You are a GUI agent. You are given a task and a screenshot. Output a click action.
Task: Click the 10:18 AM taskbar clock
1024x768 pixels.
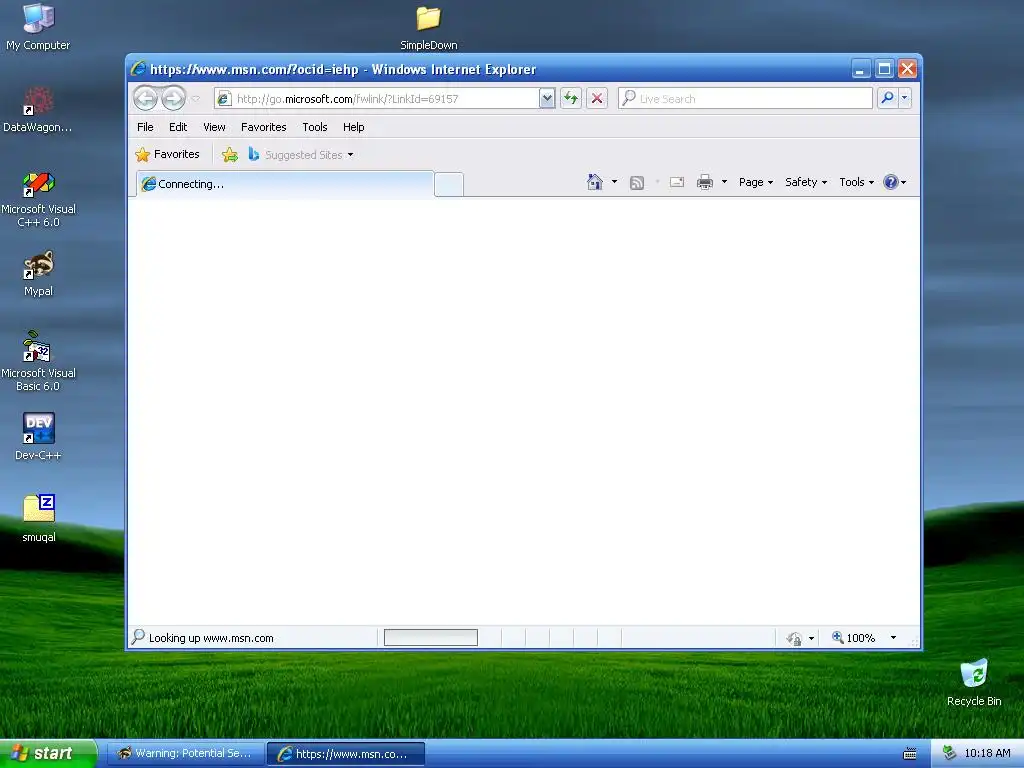[x=987, y=754]
